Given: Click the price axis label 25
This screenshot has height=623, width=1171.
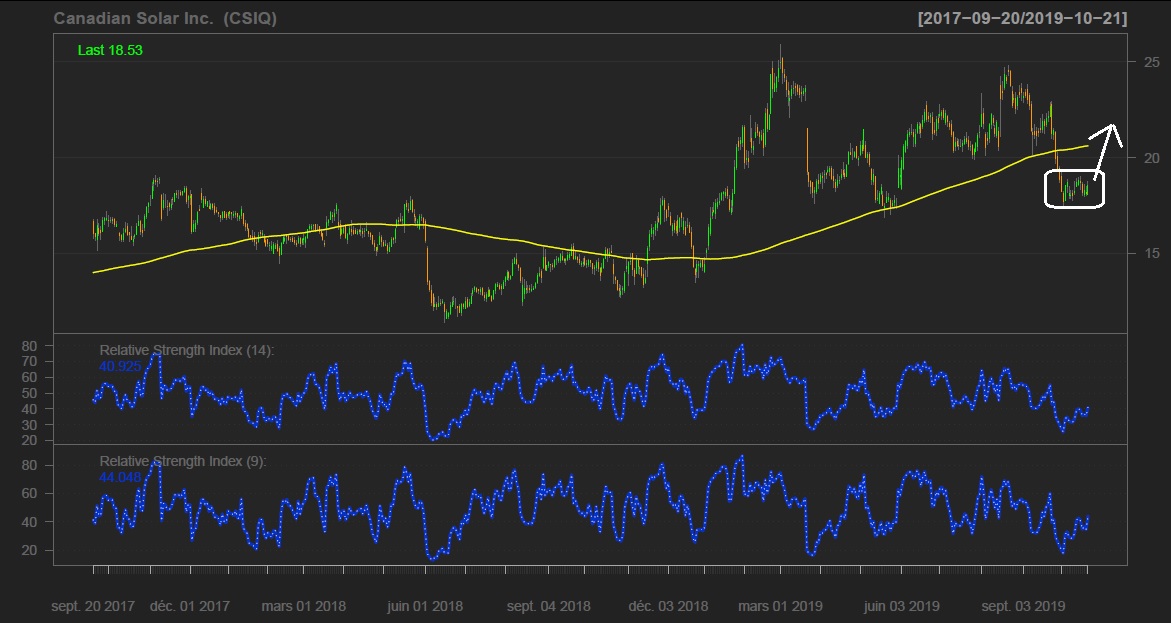Looking at the screenshot, I should point(1152,61).
